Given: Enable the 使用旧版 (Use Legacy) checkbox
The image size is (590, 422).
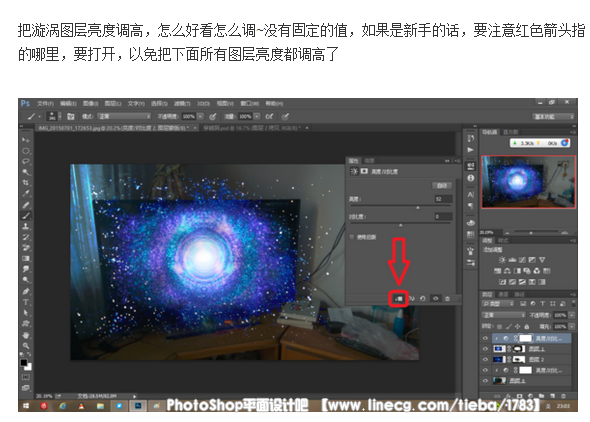Looking at the screenshot, I should pyautogui.click(x=352, y=237).
